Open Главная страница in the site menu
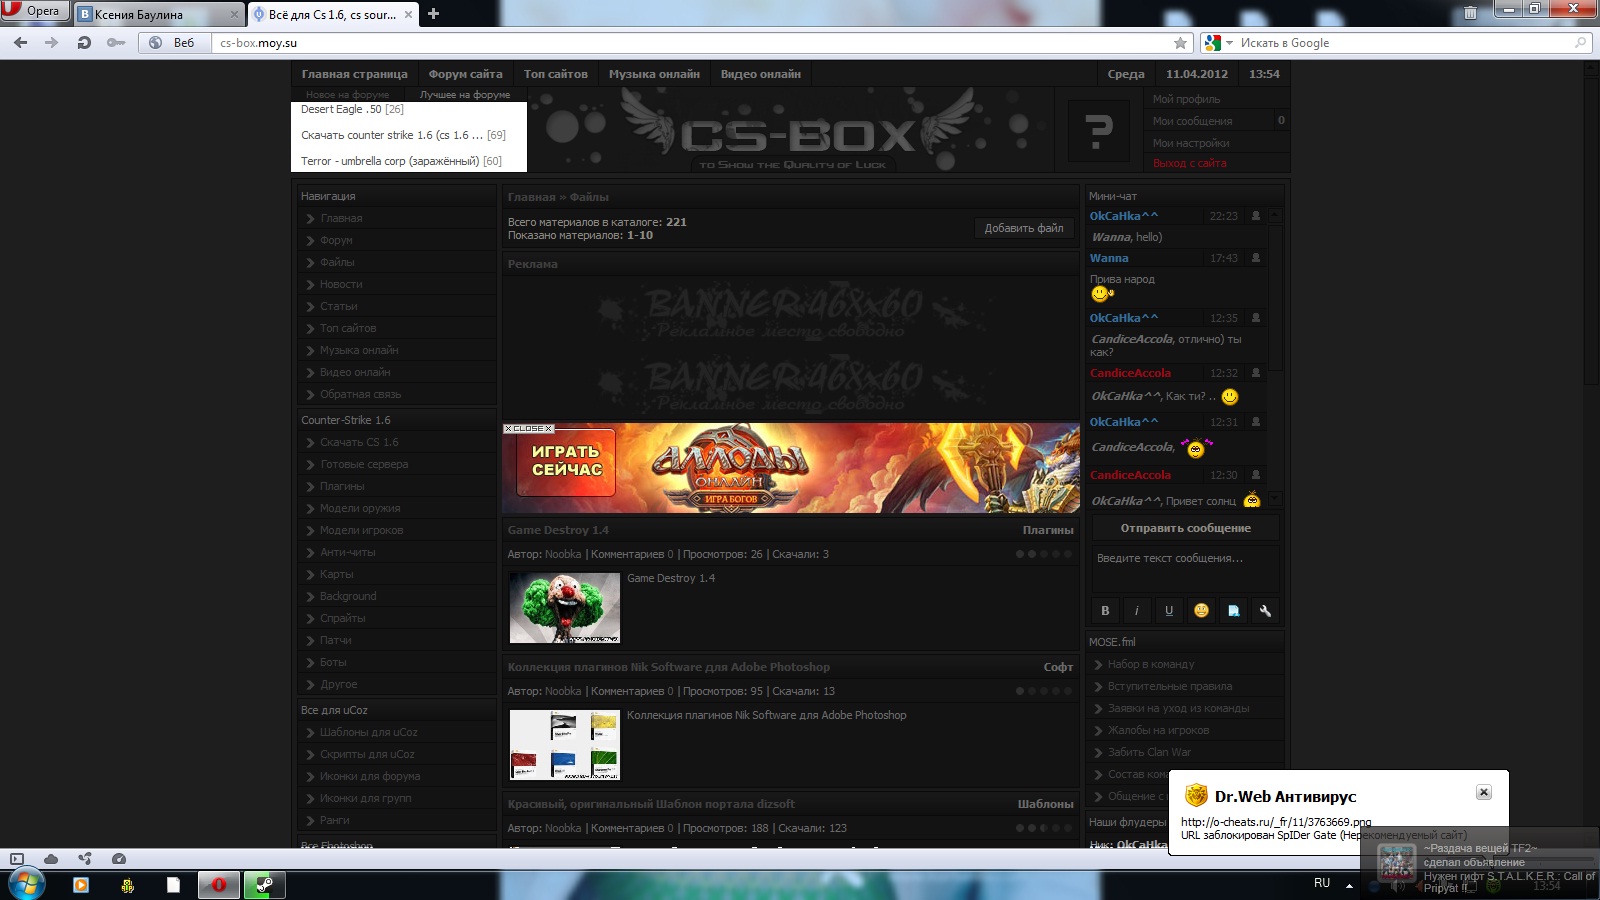Image resolution: width=1600 pixels, height=900 pixels. point(355,74)
